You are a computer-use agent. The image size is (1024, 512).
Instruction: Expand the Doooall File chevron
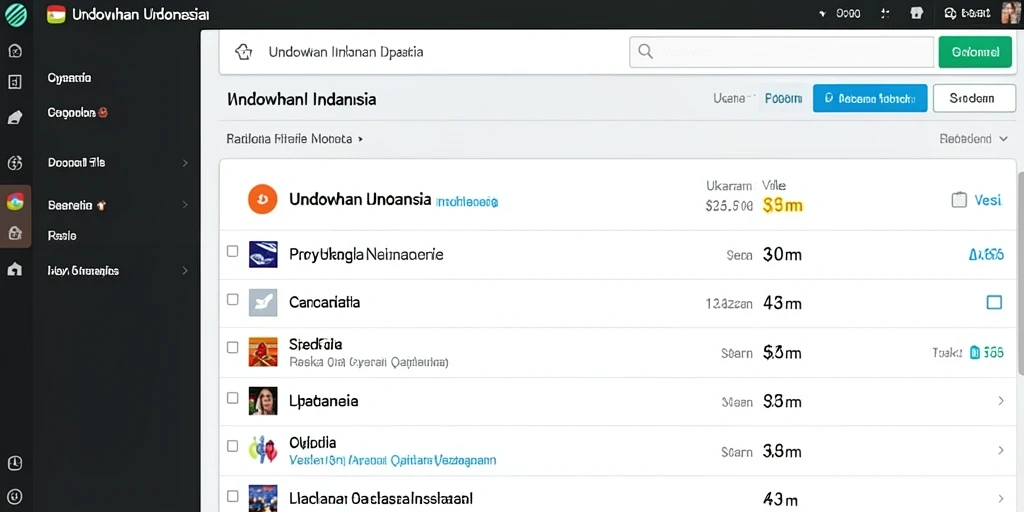[185, 163]
